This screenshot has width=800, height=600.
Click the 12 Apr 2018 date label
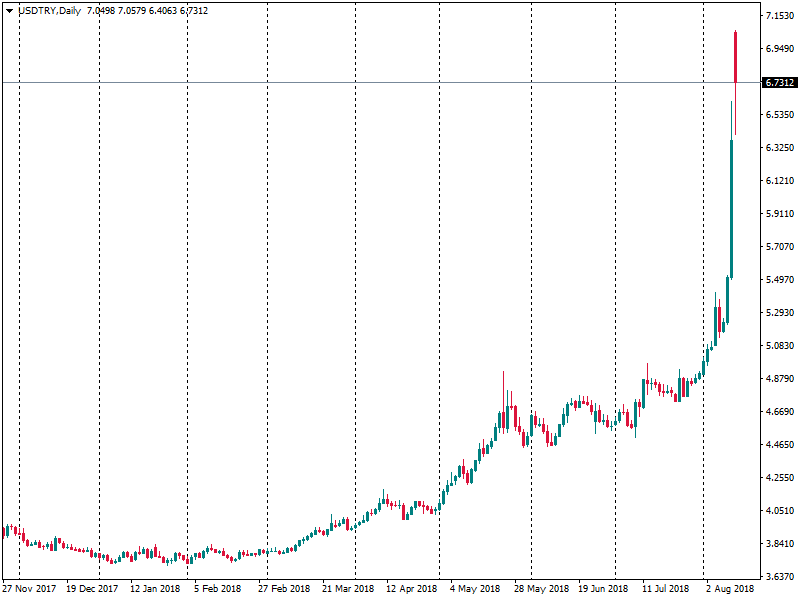click(x=412, y=589)
